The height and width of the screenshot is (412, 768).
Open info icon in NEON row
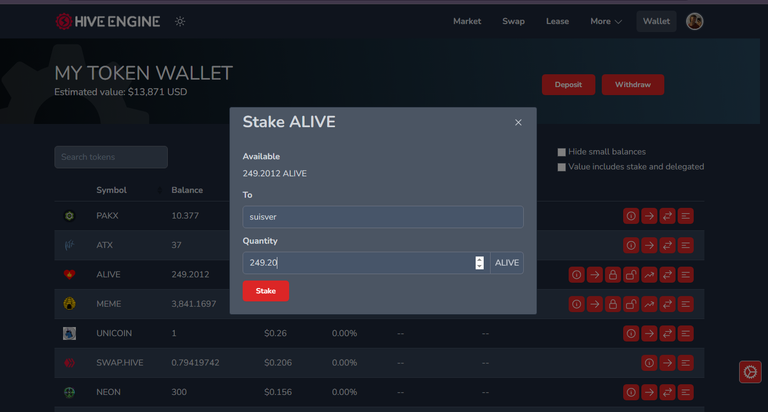tap(631, 392)
